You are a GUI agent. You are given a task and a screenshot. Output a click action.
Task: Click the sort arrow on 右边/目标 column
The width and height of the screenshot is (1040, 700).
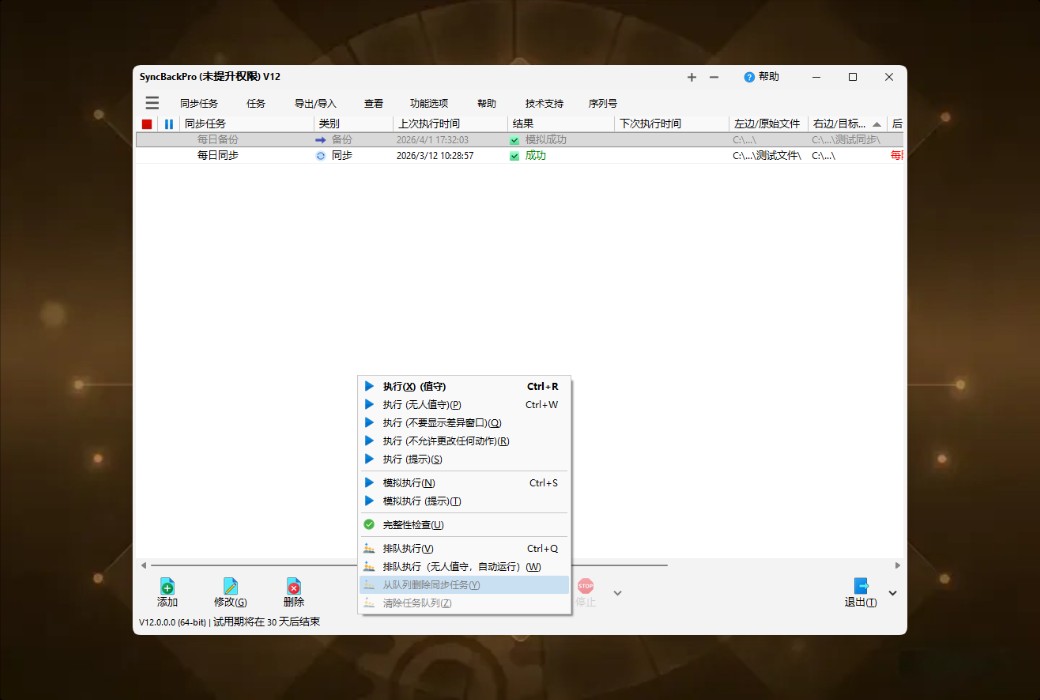(x=876, y=124)
